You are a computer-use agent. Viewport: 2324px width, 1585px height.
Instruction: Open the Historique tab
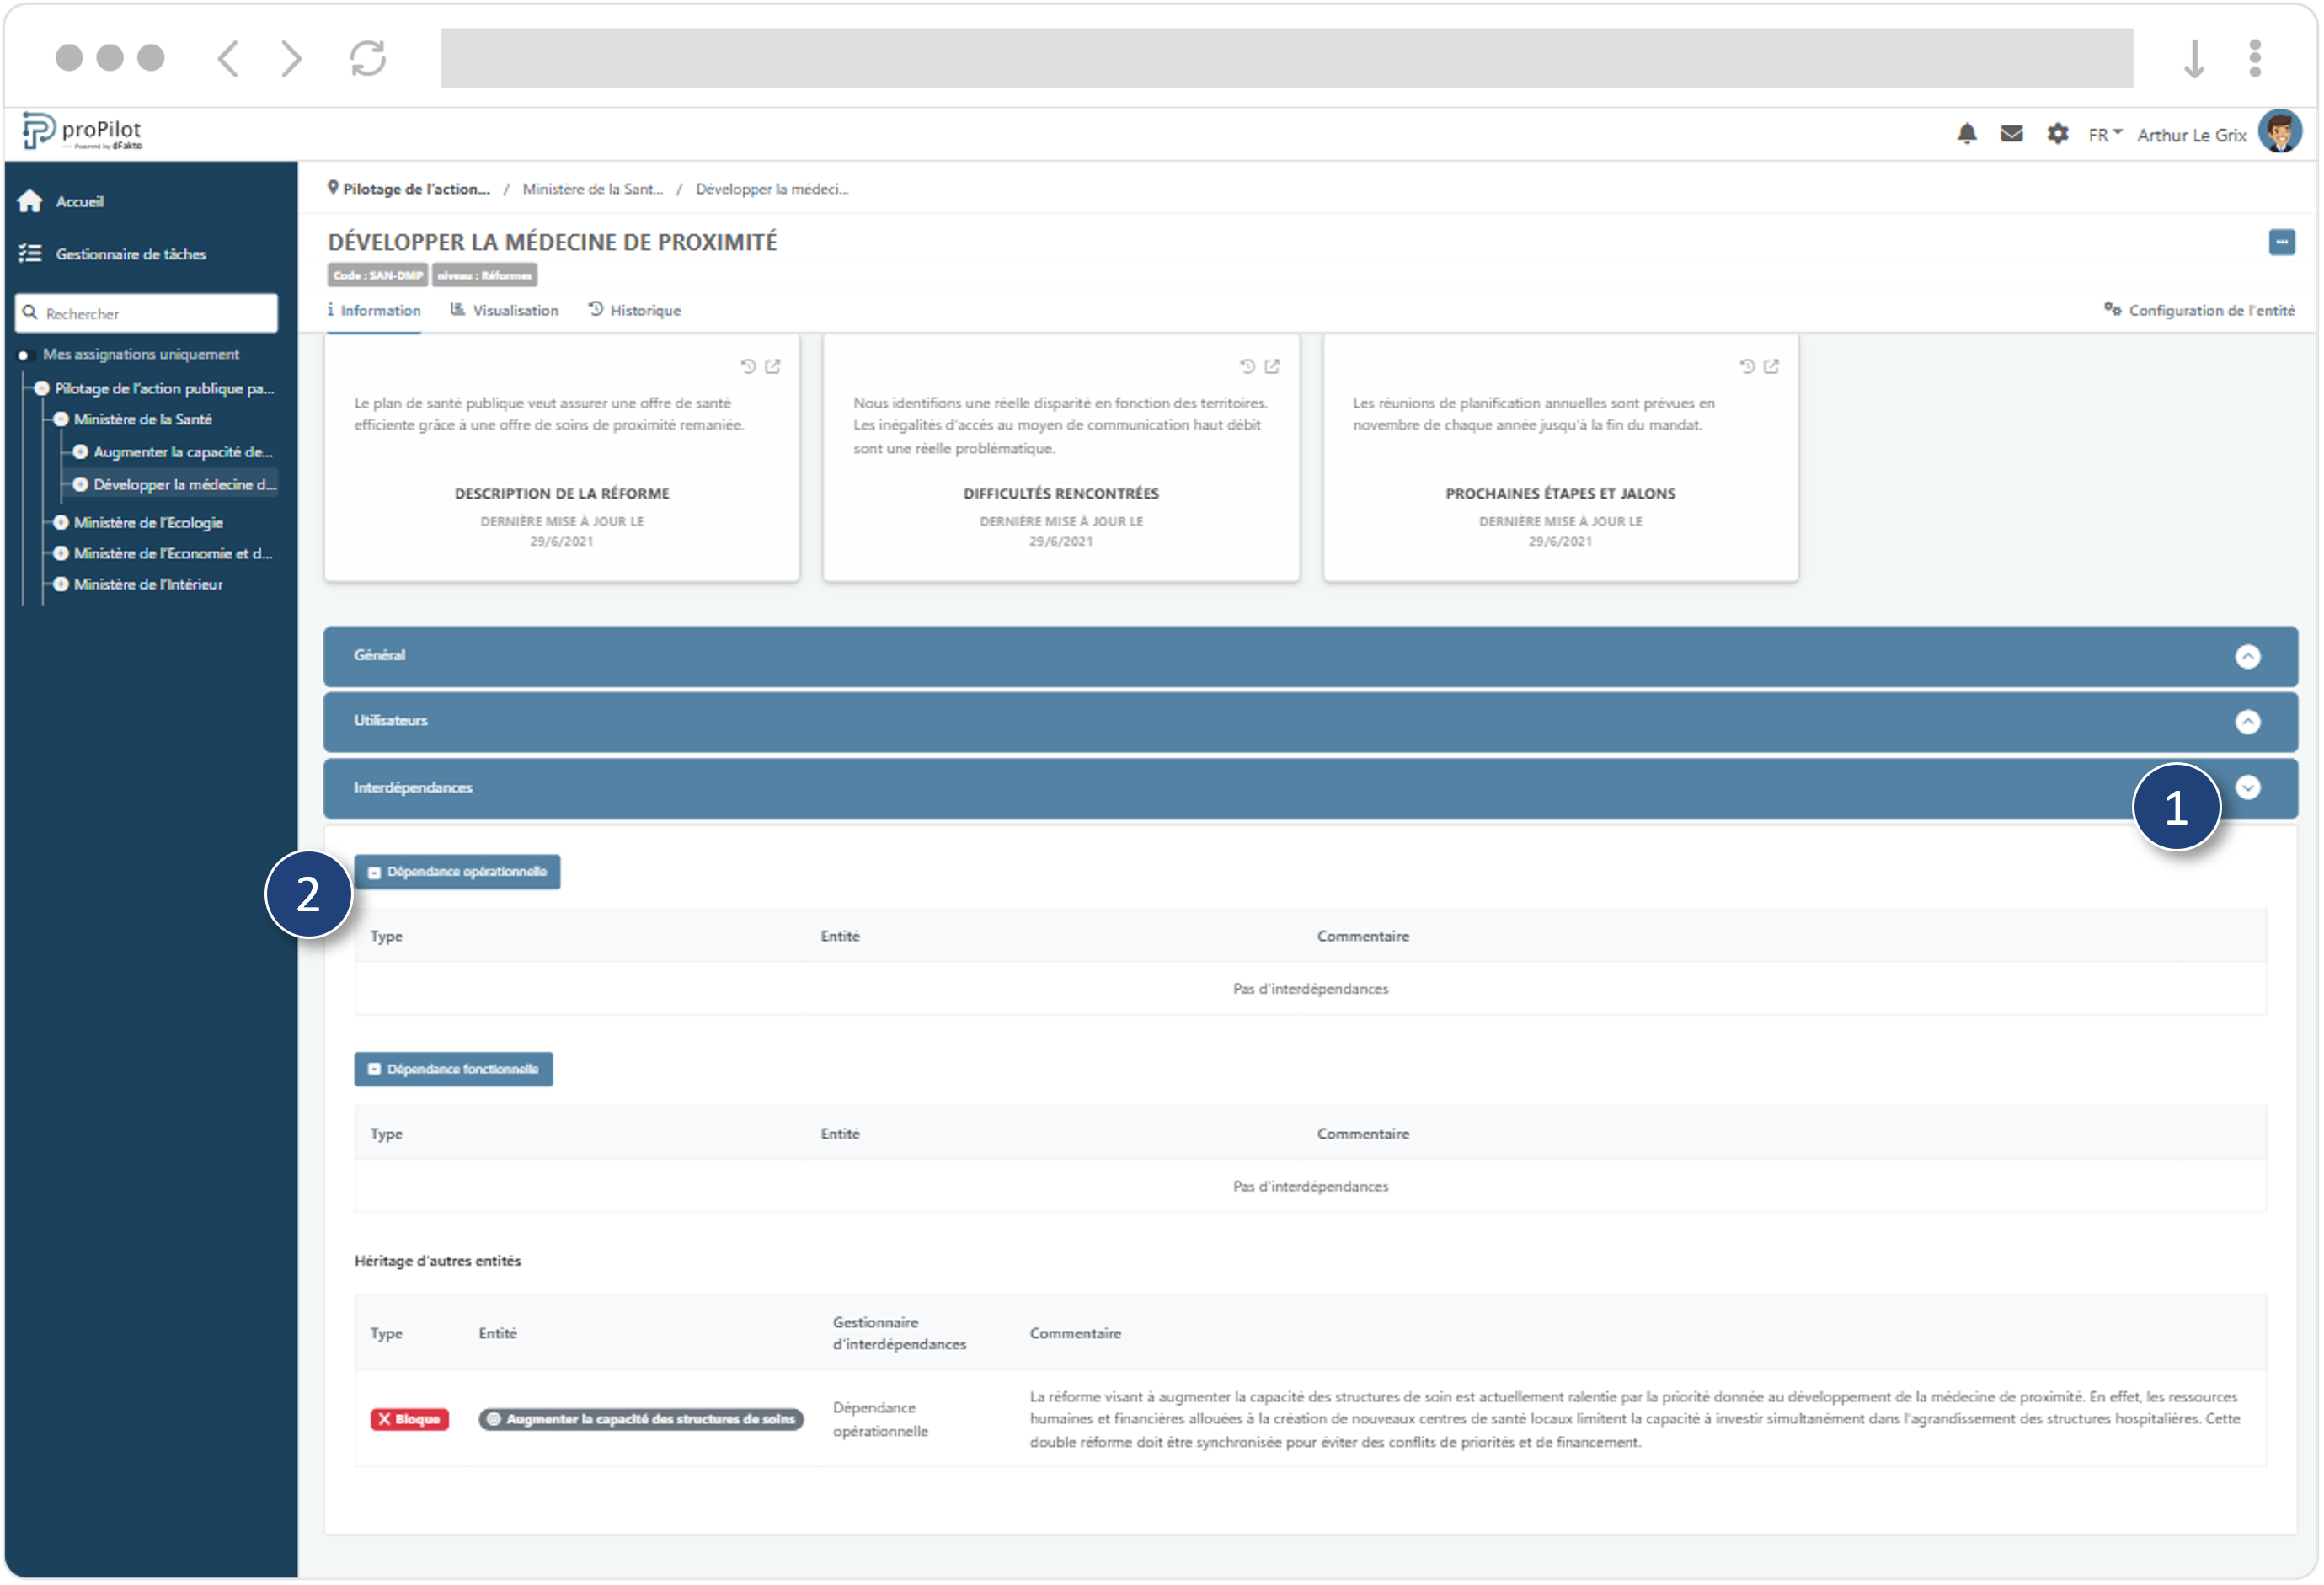click(x=634, y=311)
